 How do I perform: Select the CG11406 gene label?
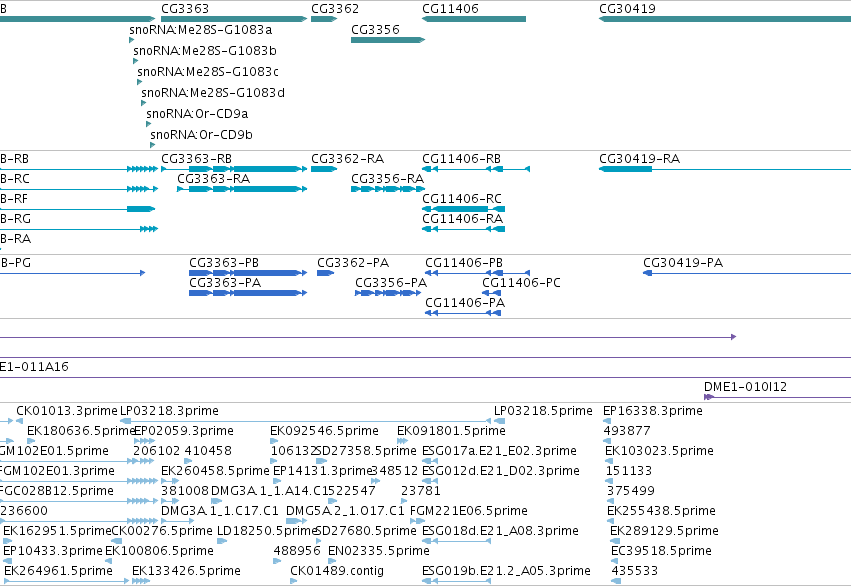(450, 9)
